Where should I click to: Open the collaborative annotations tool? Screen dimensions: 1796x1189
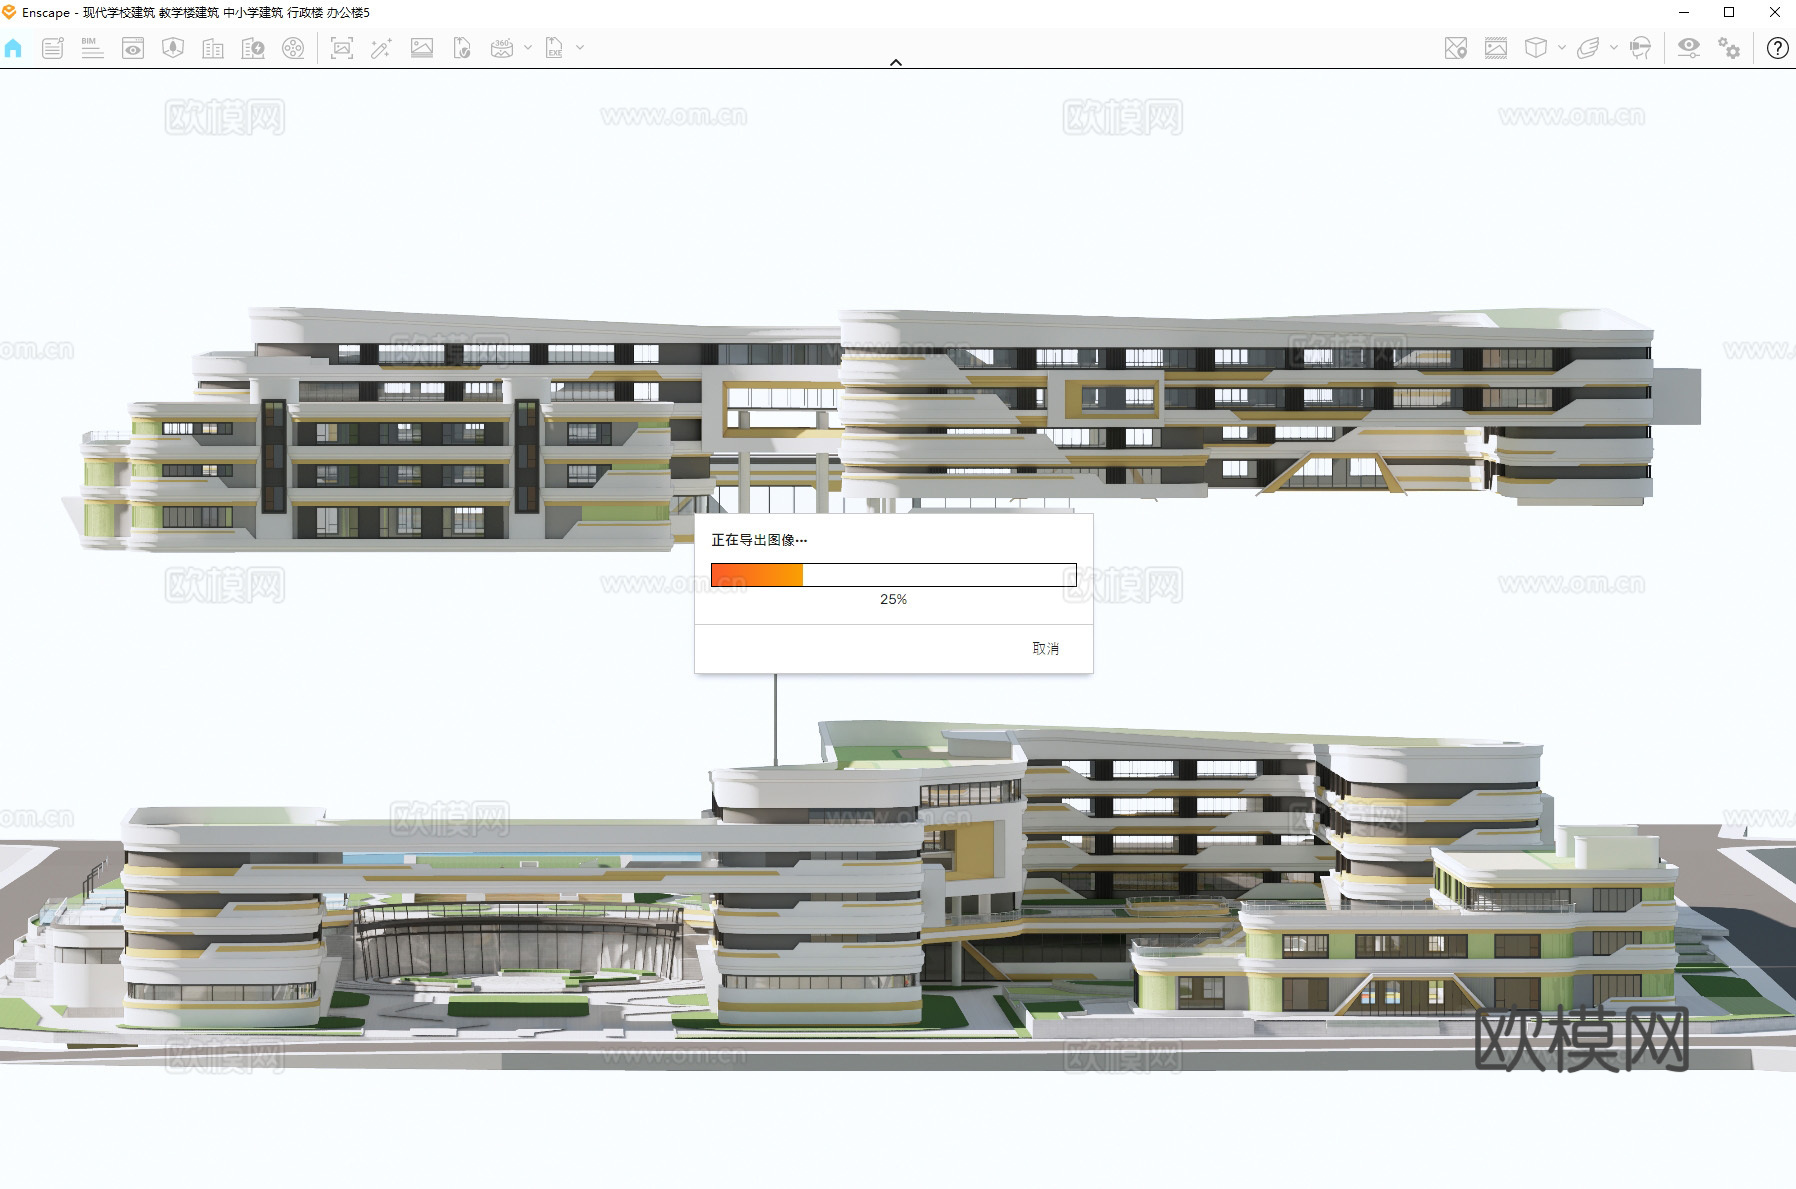53,48
